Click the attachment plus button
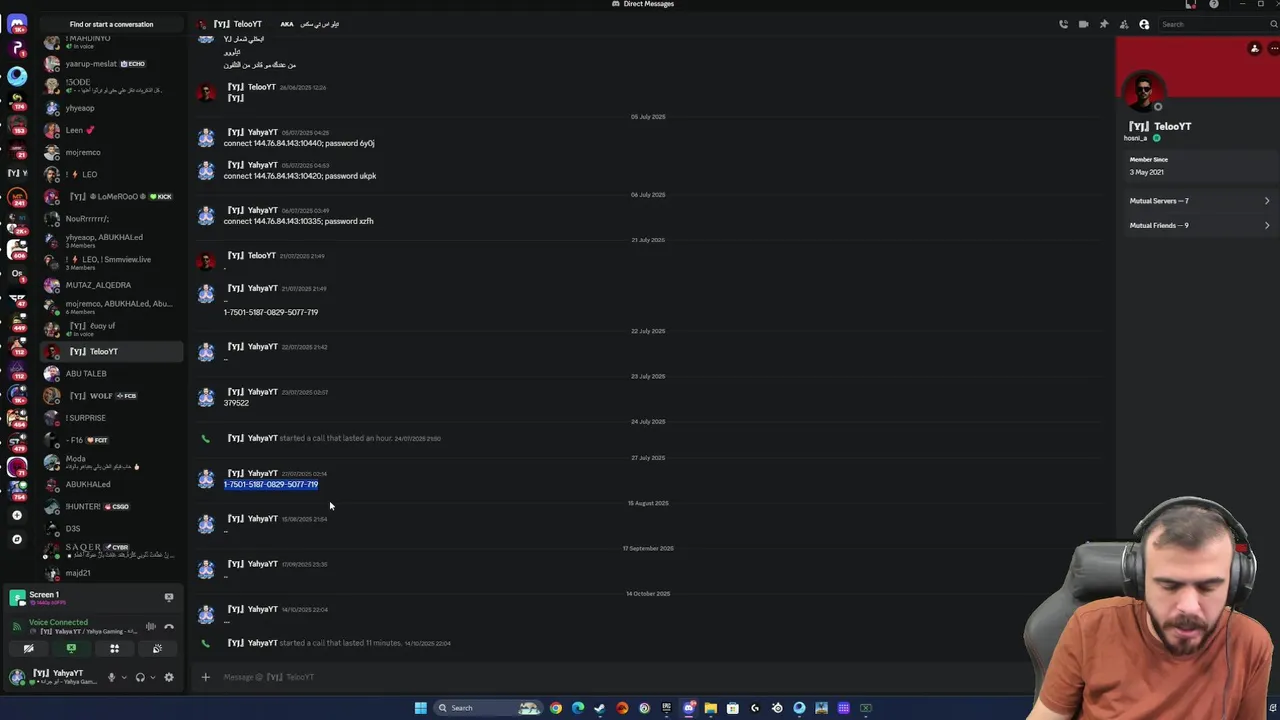This screenshot has width=1280, height=720. coord(205,677)
